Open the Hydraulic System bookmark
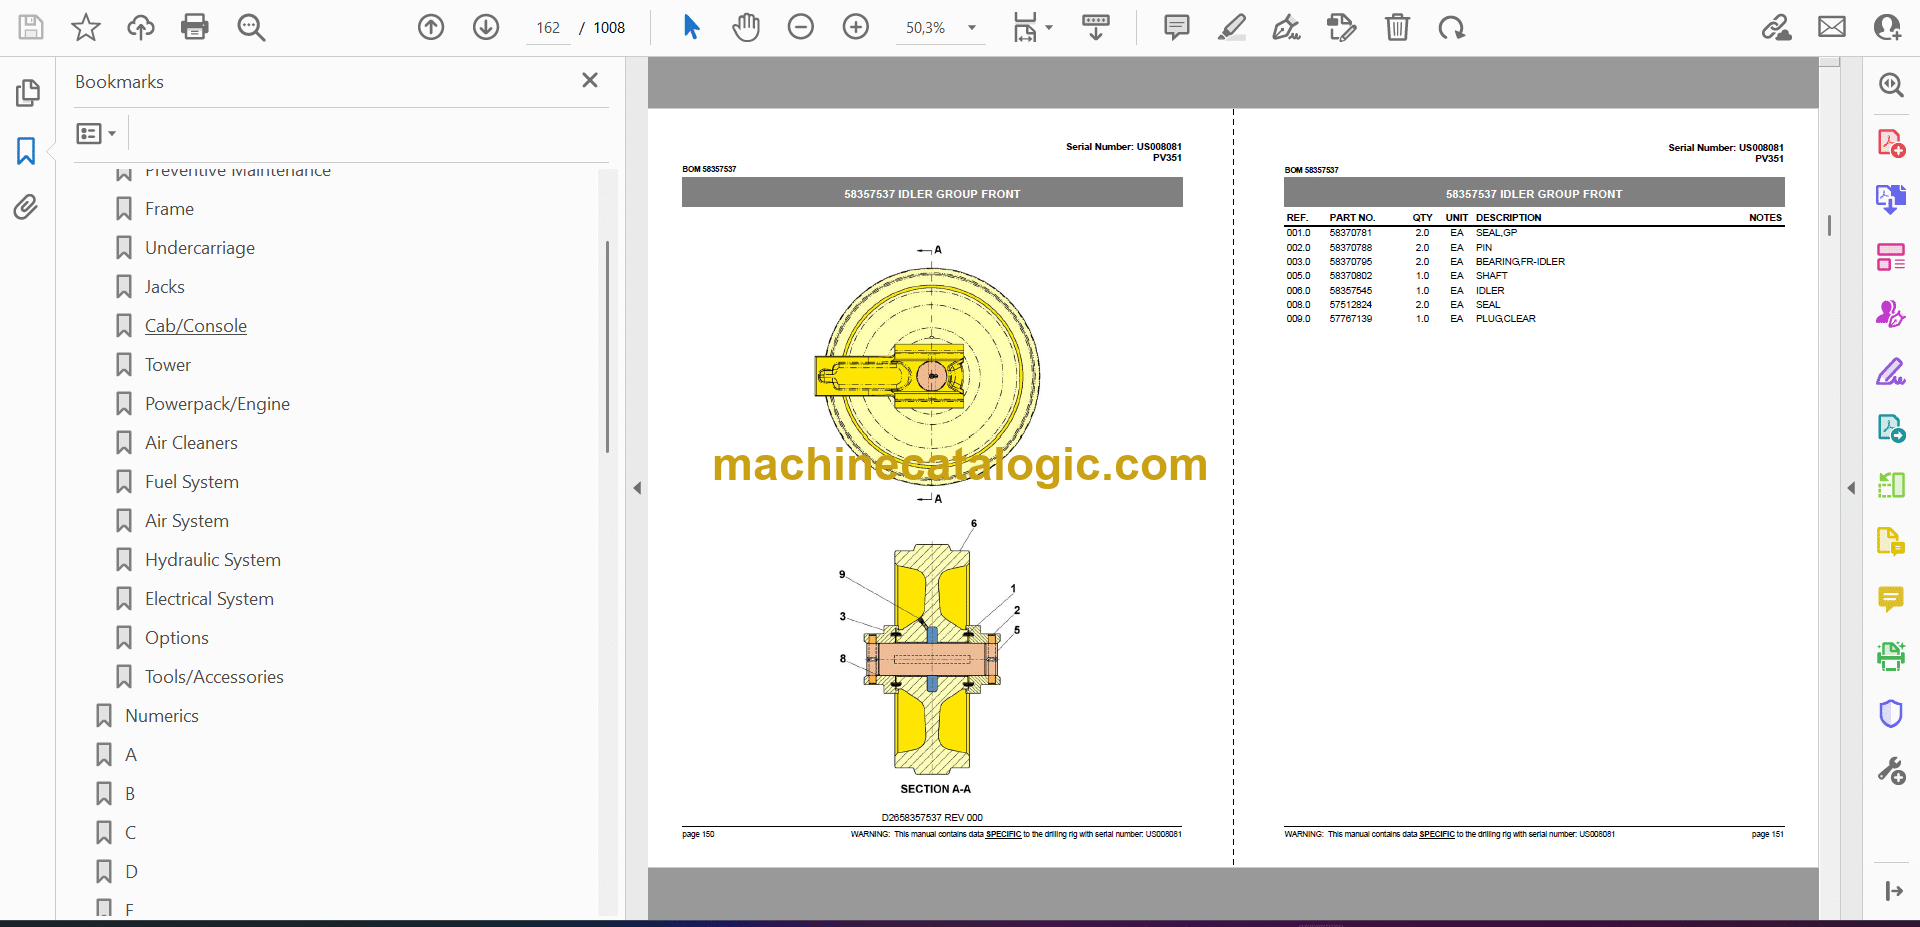 [212, 560]
